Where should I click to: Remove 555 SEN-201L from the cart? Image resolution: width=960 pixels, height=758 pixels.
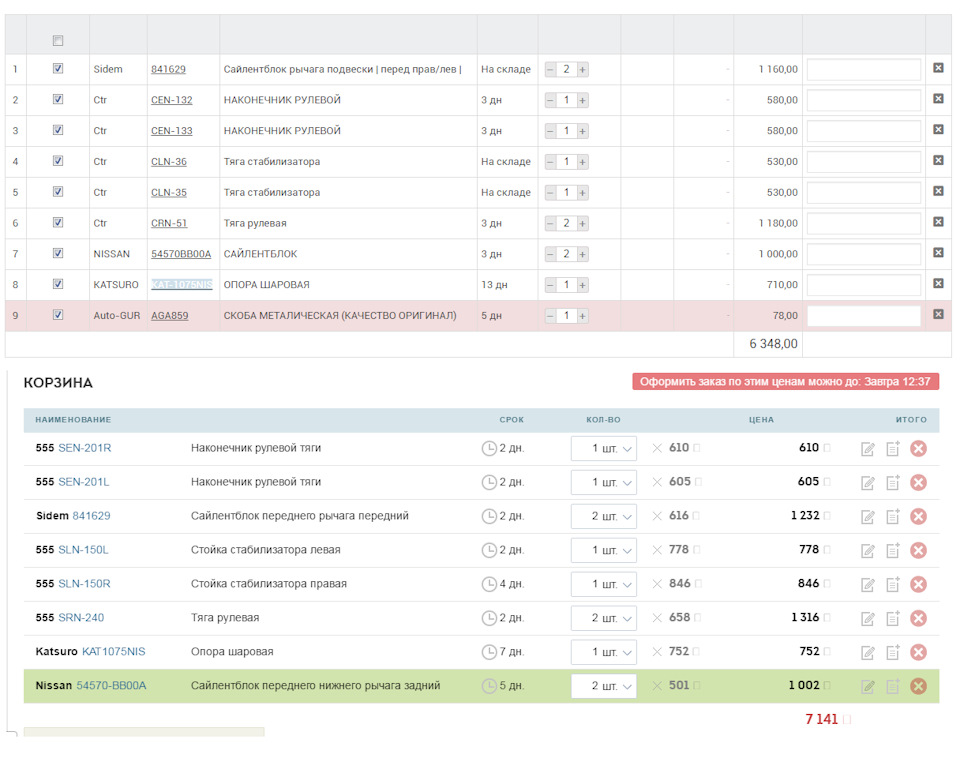coord(918,482)
